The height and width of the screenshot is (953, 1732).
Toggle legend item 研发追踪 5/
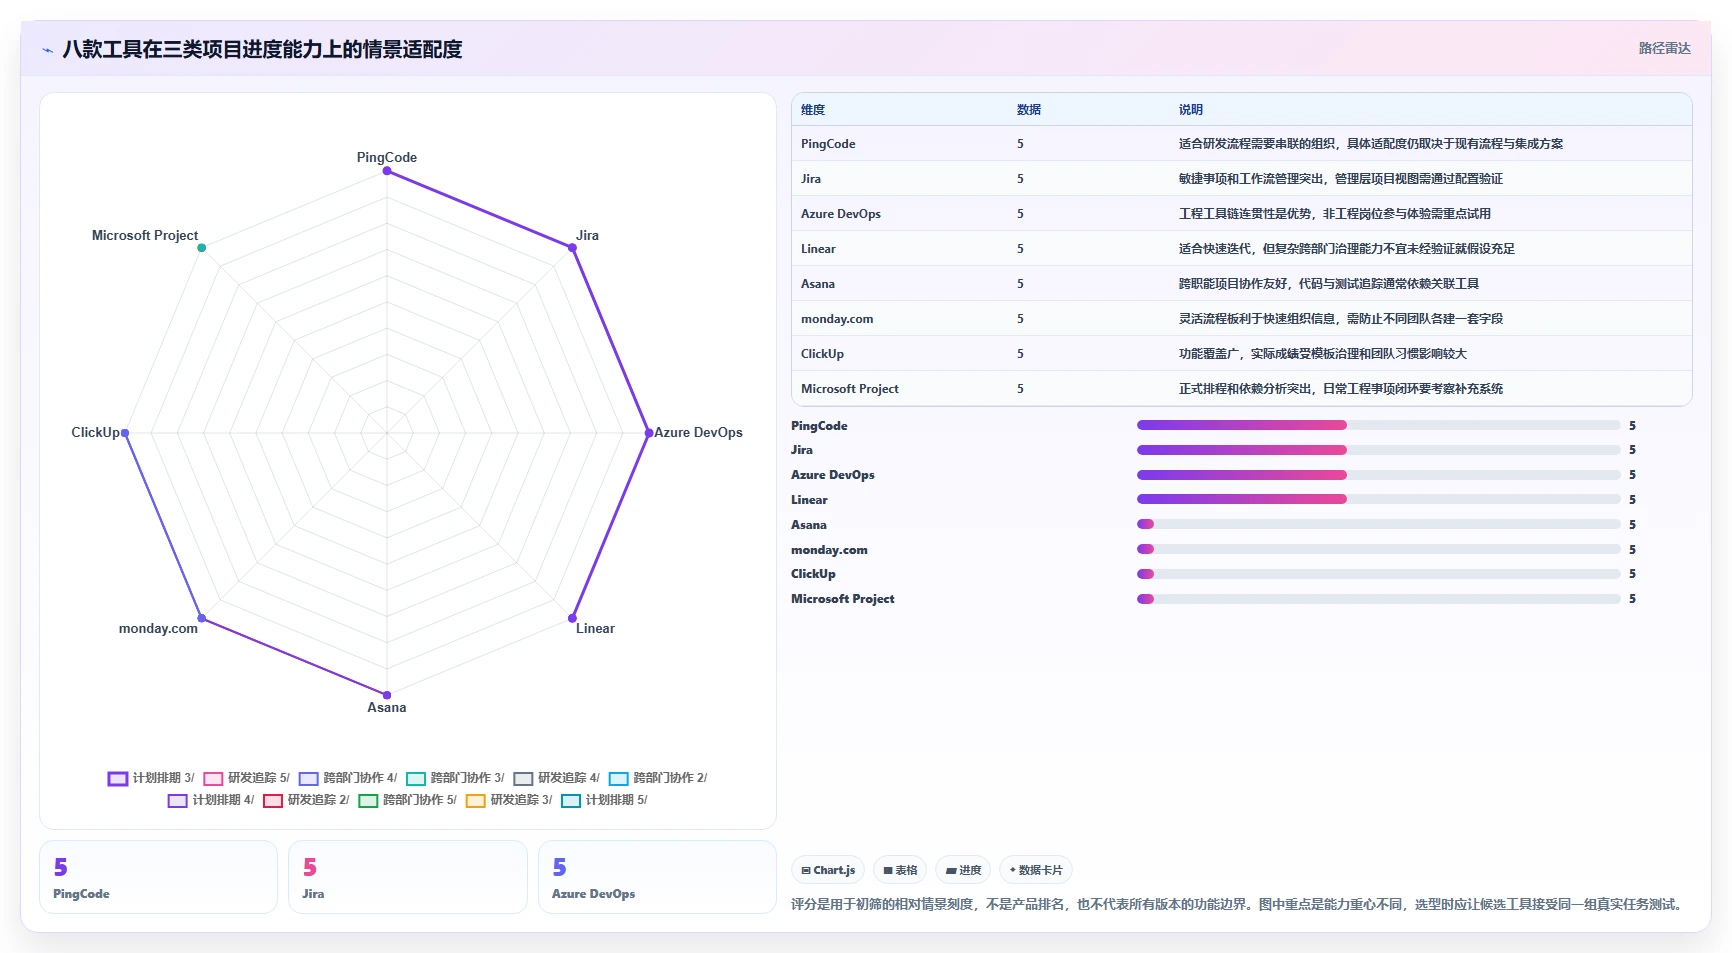tap(247, 778)
